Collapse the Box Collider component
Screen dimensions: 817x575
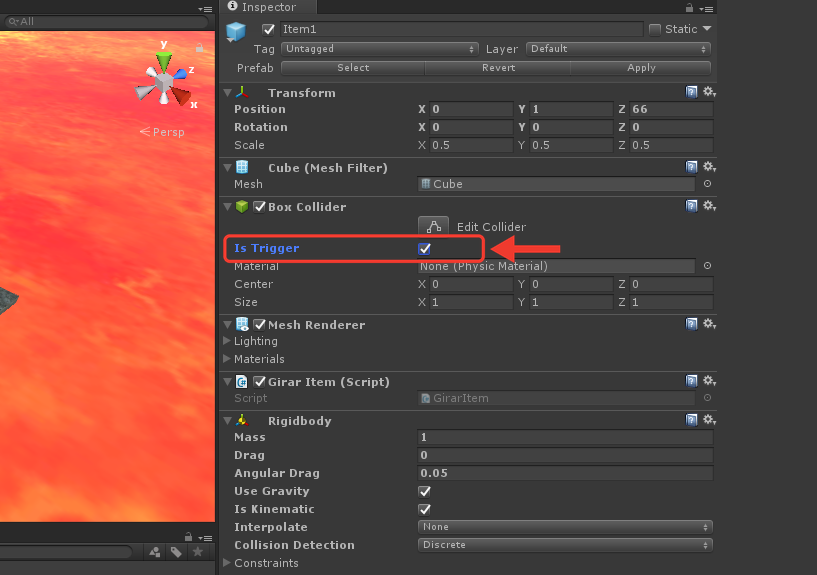point(228,207)
